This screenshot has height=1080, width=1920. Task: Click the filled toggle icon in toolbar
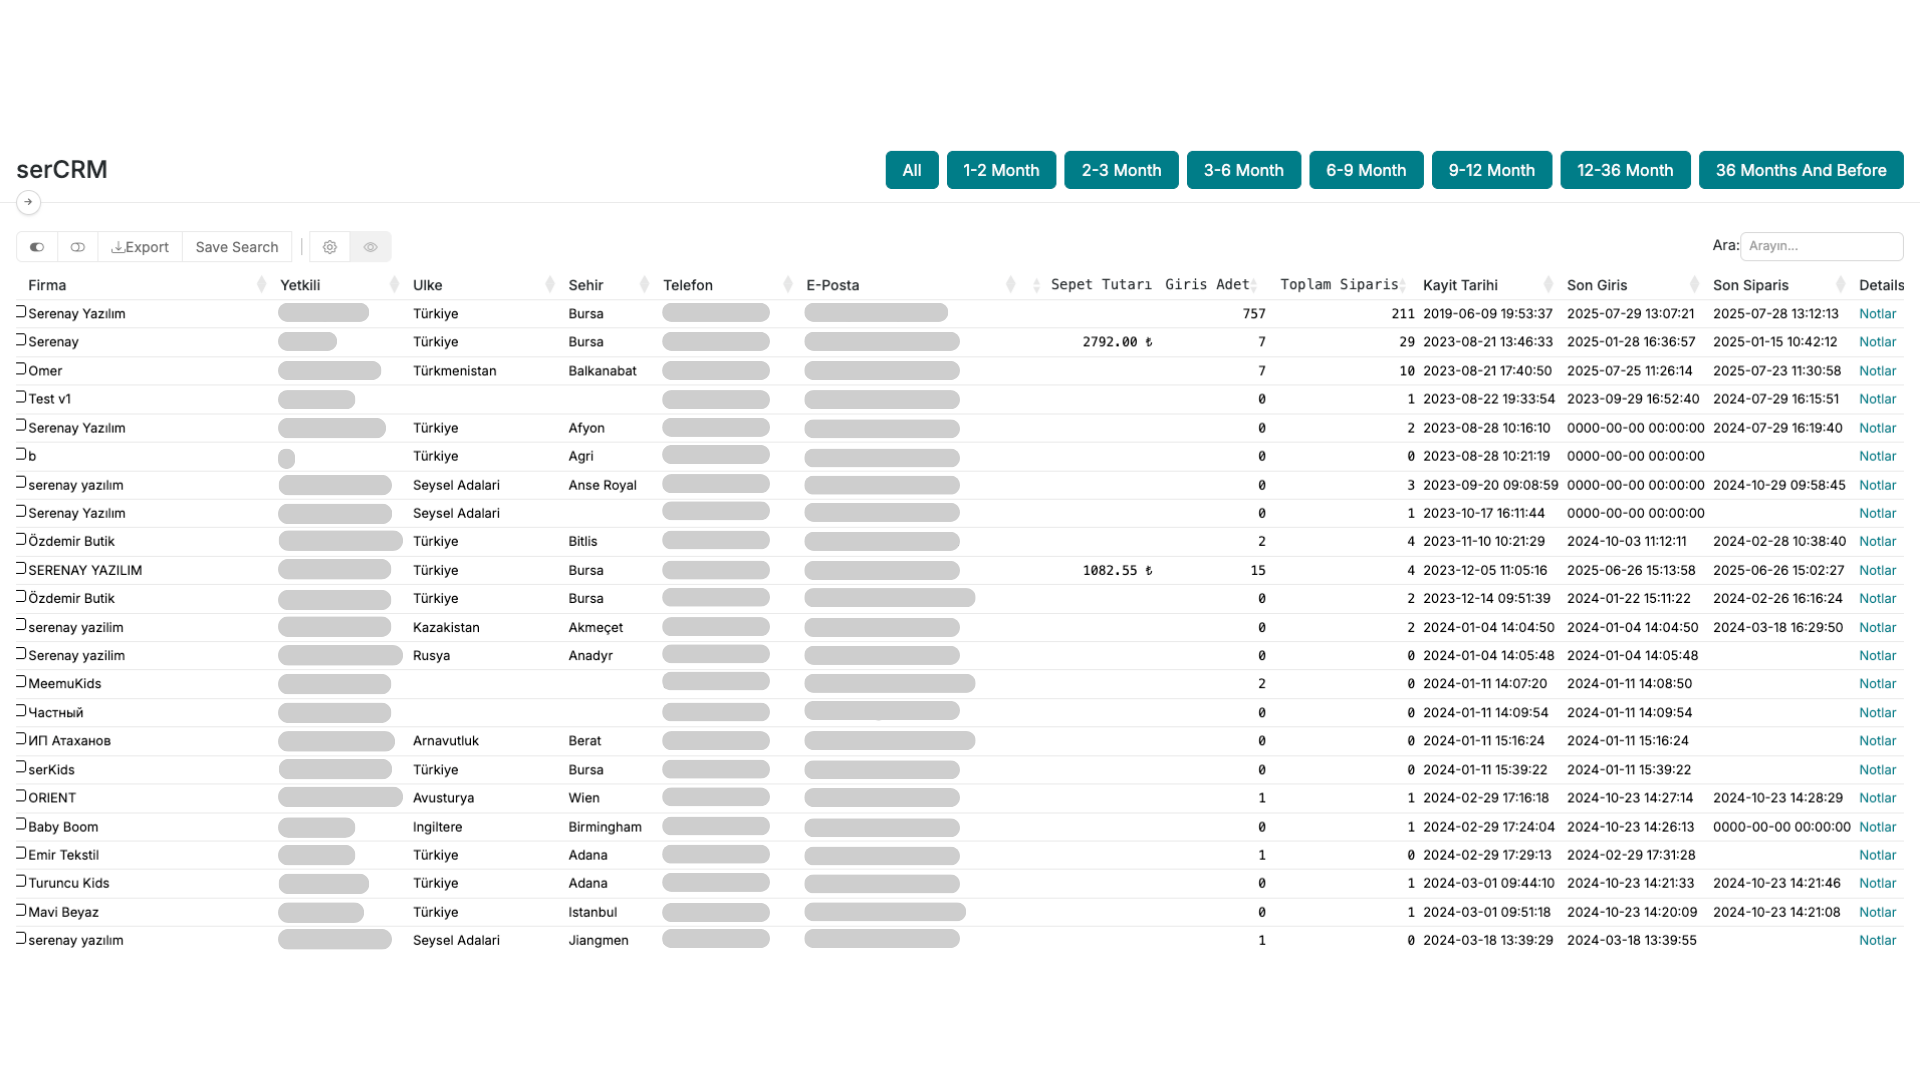point(37,247)
